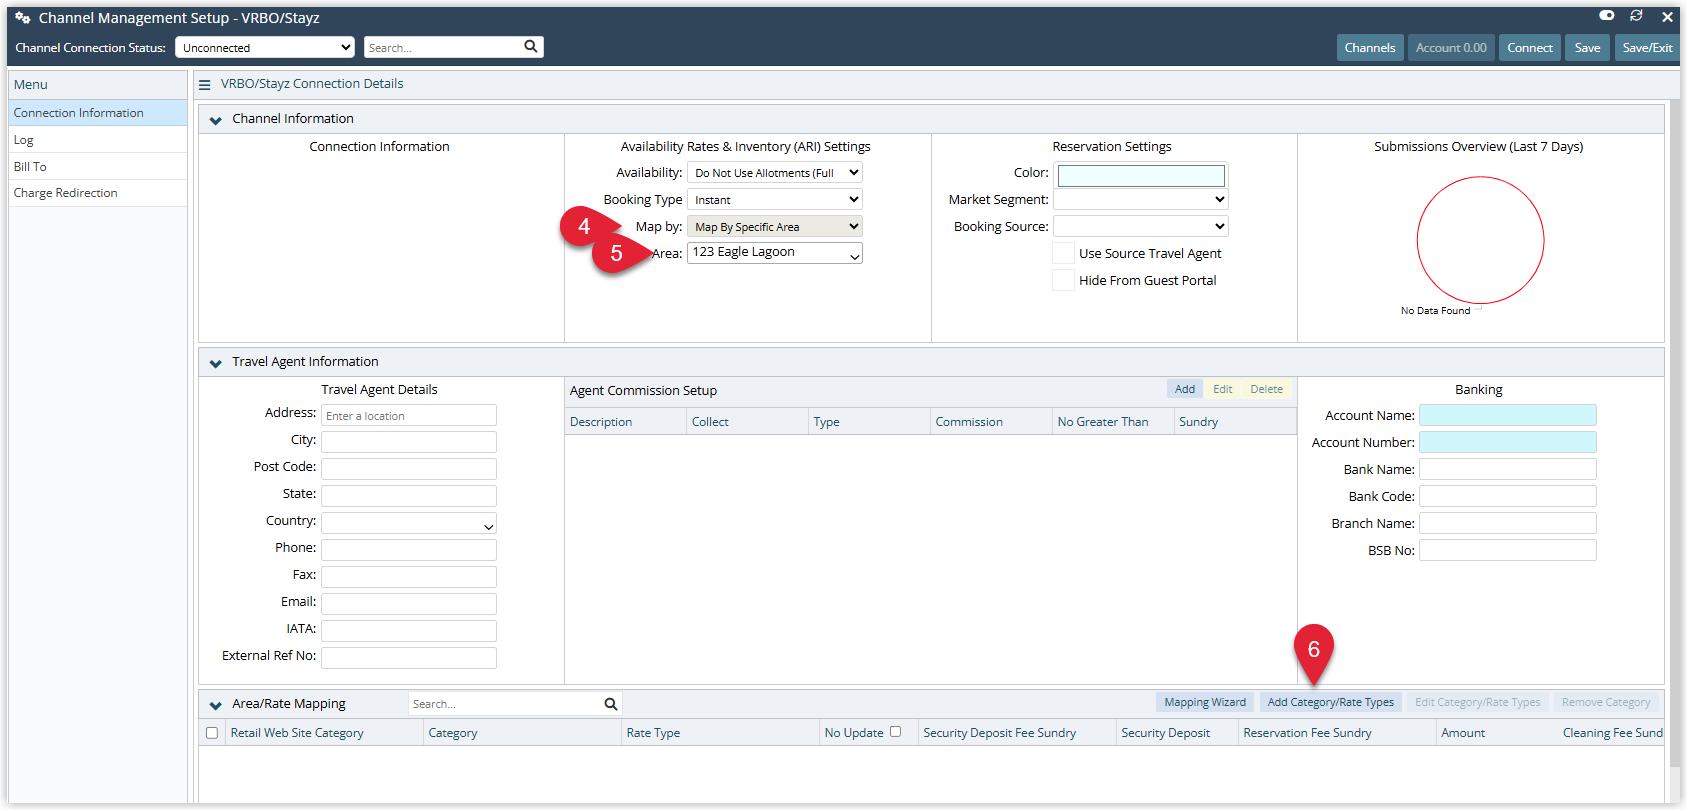Viewport: 1688px width, 811px height.
Task: Click the gears icon in title bar
Action: pos(23,18)
